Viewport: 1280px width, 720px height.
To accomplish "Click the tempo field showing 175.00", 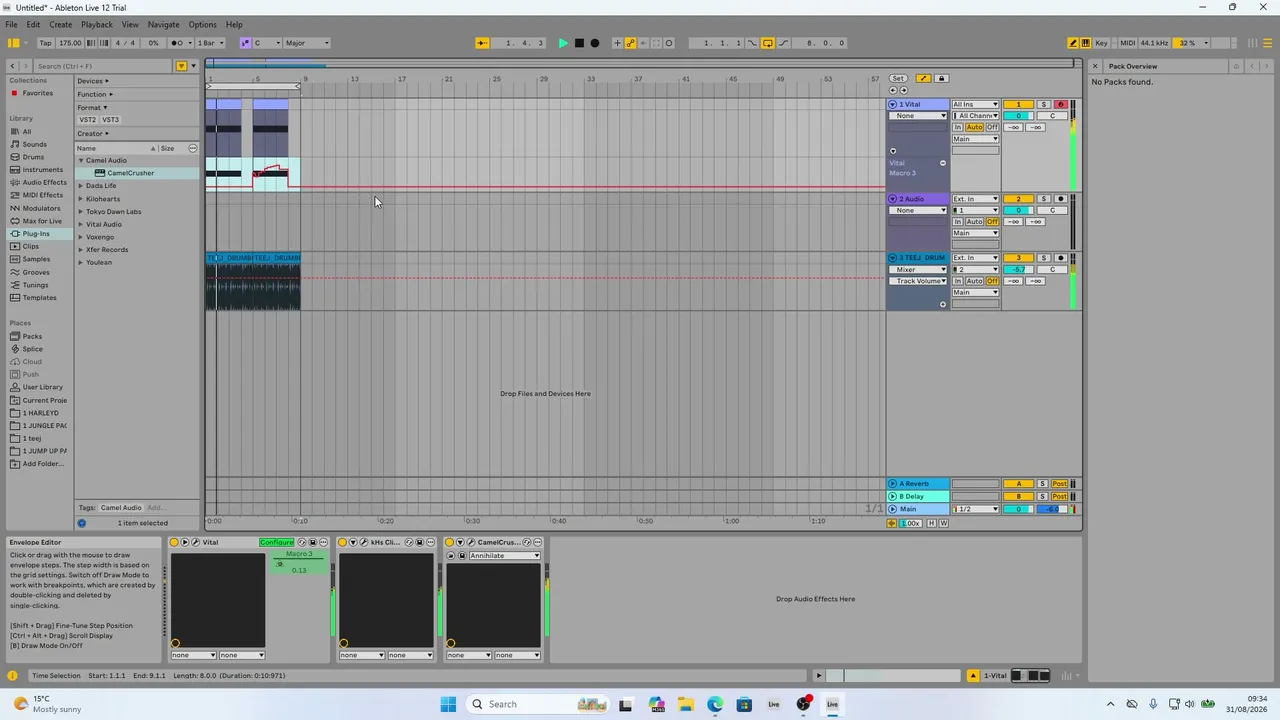I will pos(70,43).
